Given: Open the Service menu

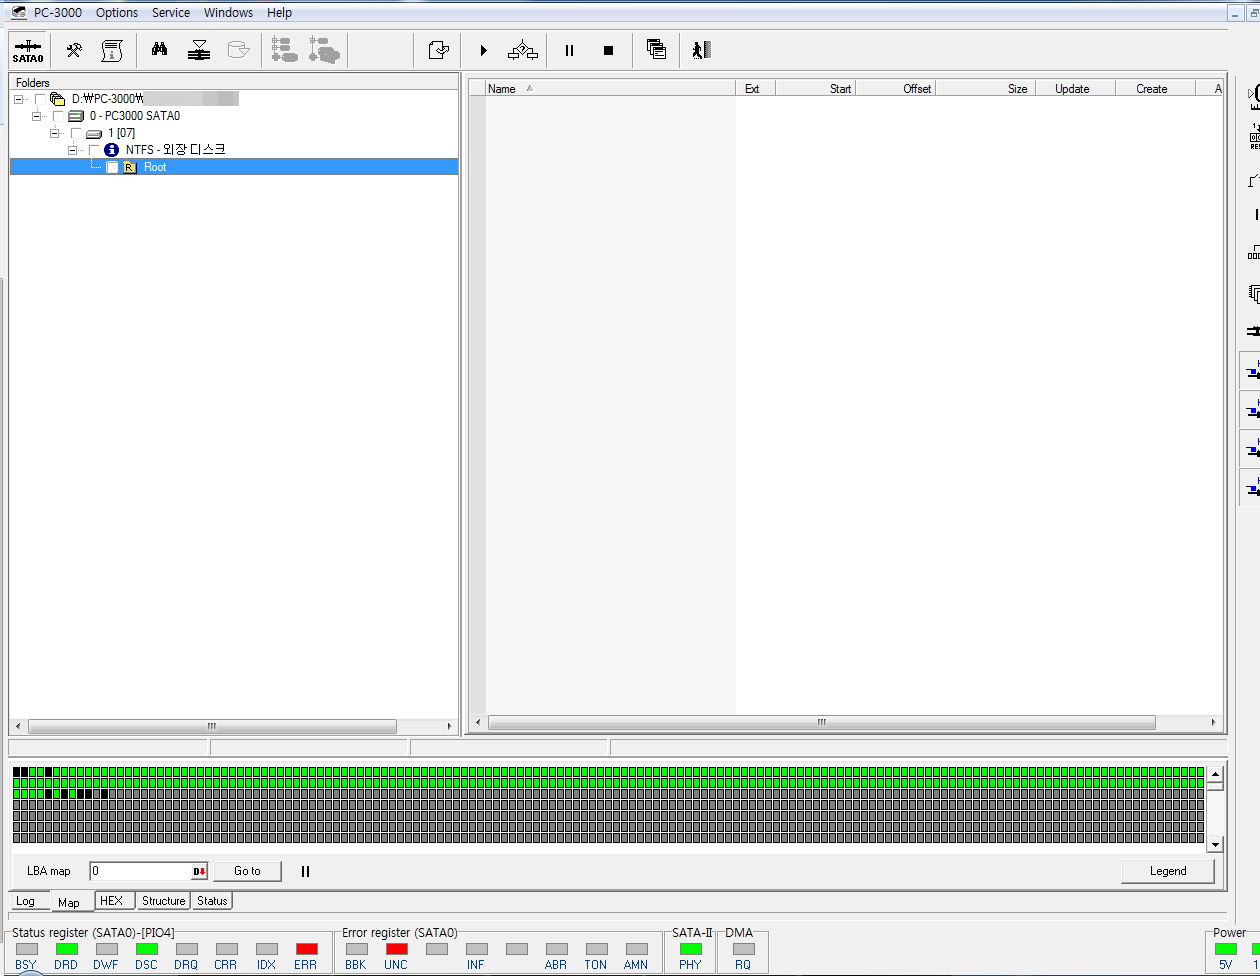Looking at the screenshot, I should click(171, 13).
